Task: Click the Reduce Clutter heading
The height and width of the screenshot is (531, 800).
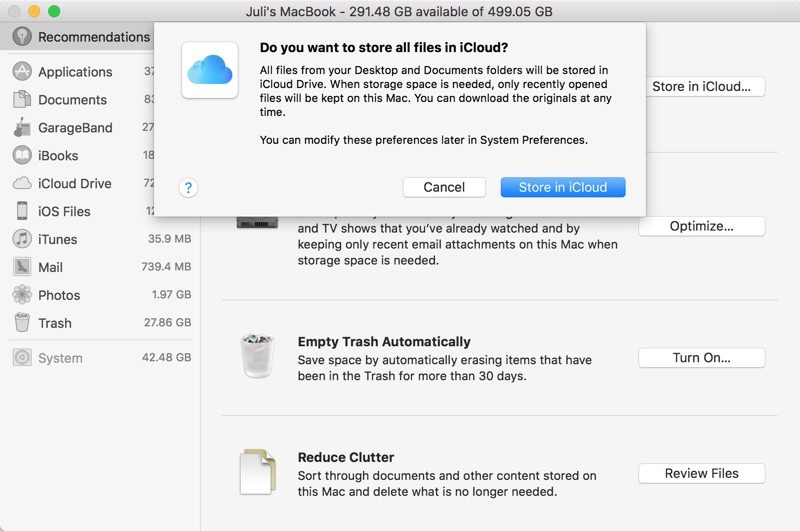Action: [346, 458]
